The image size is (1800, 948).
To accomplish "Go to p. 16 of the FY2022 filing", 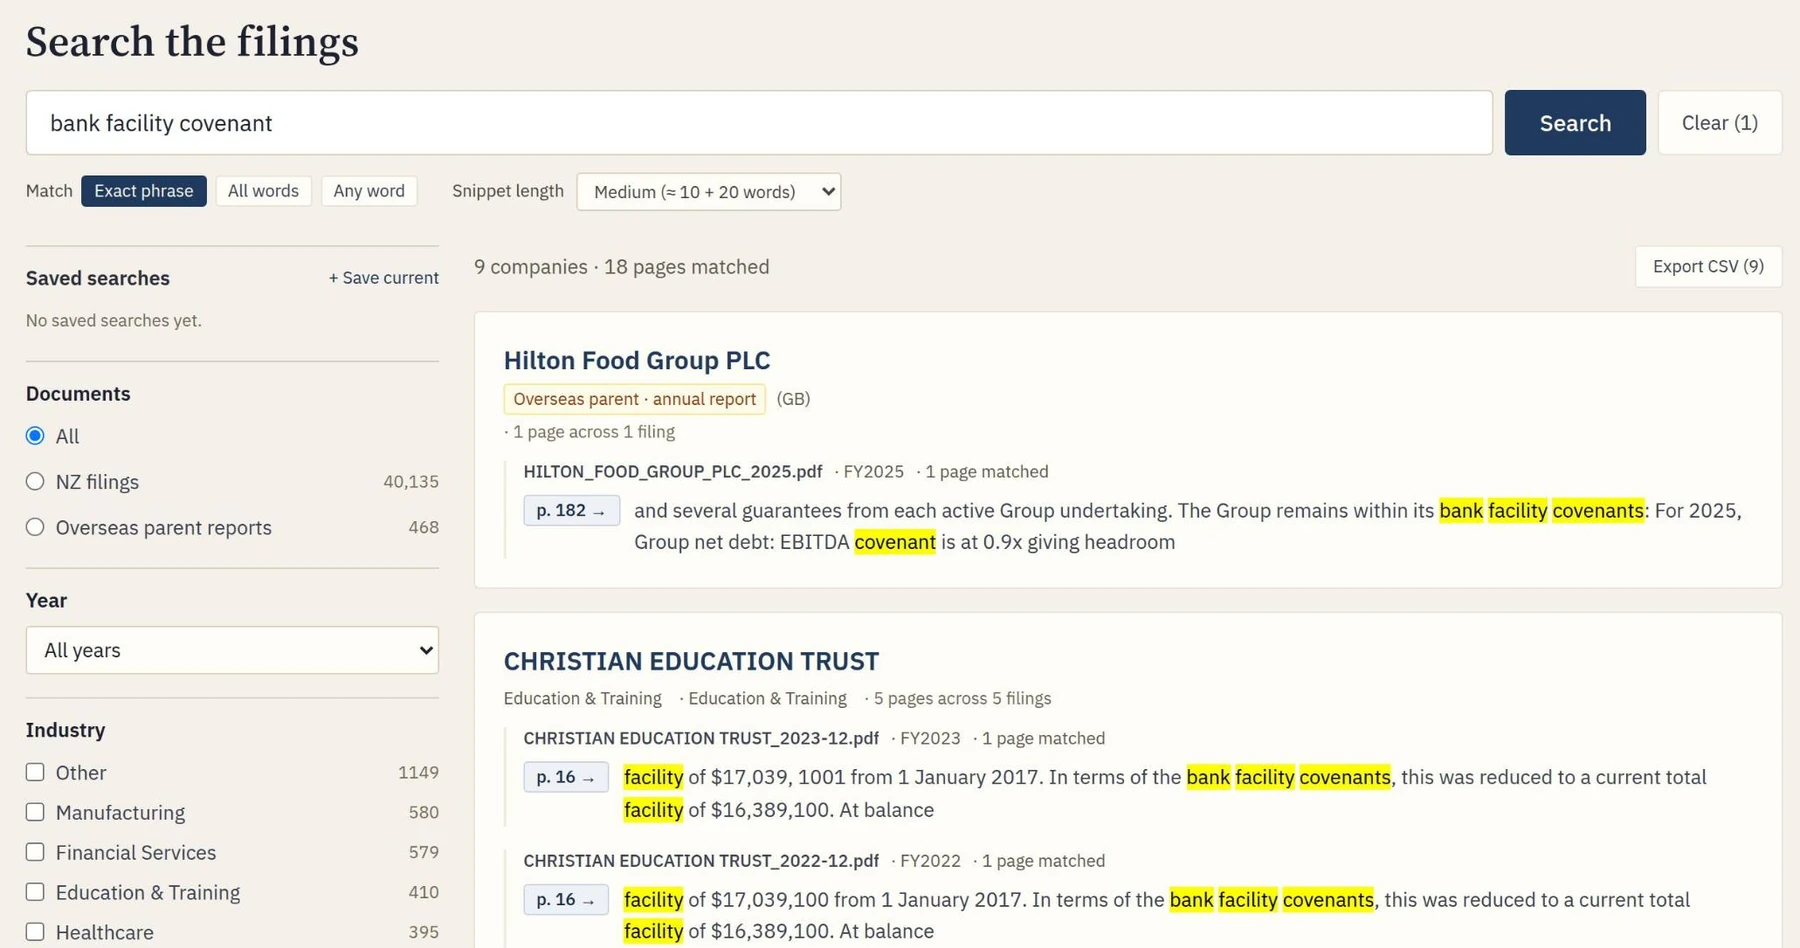I will (566, 900).
